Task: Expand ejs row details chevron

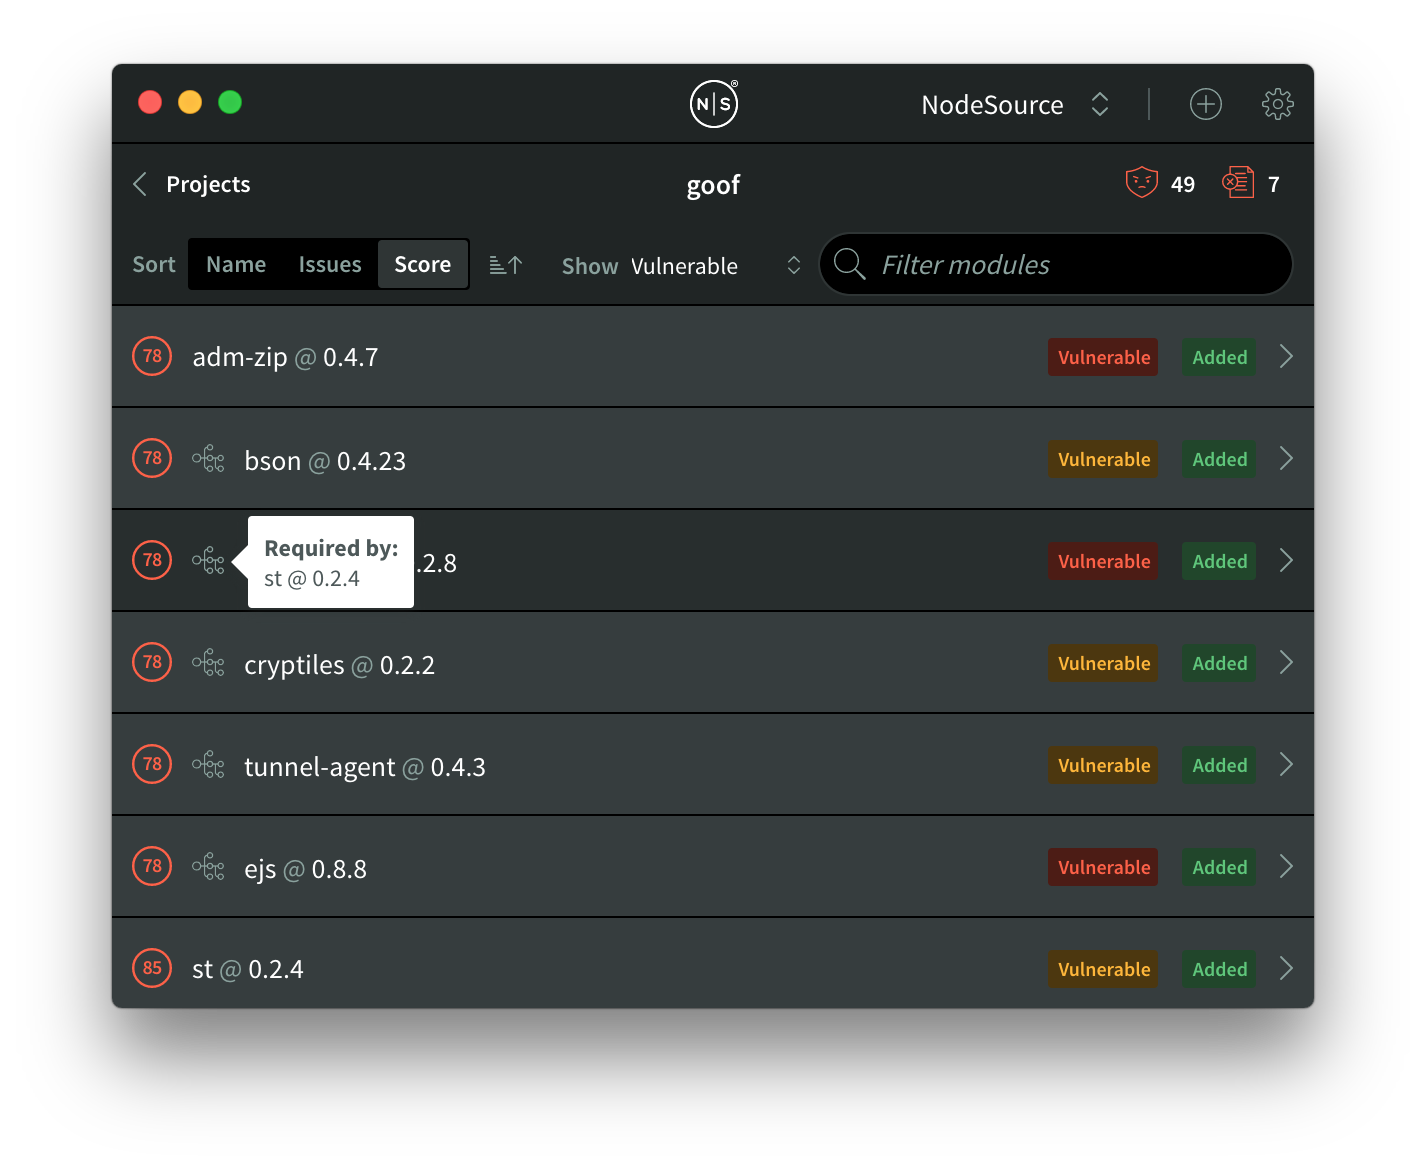Action: click(x=1286, y=866)
